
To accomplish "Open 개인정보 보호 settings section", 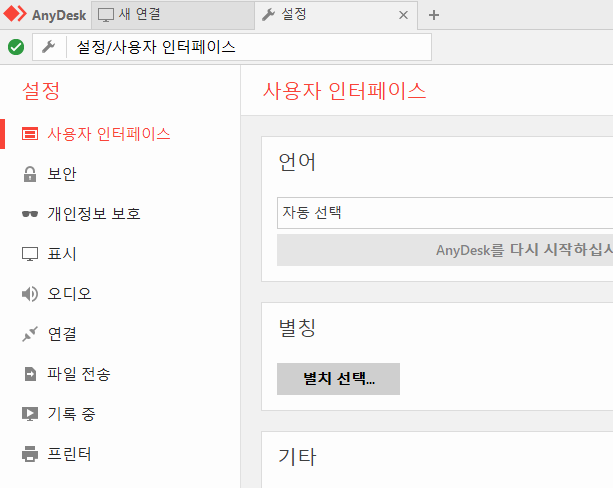I will (120, 214).
